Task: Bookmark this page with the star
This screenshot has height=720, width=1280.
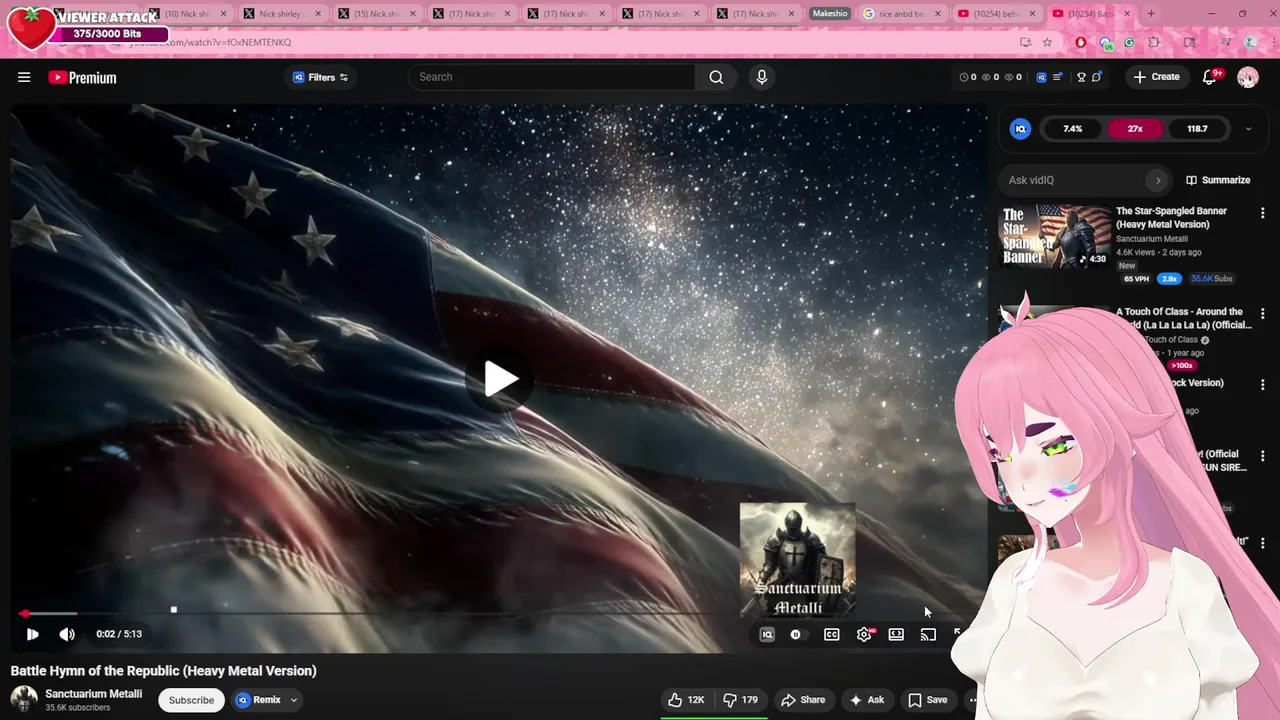Action: coord(1047,42)
